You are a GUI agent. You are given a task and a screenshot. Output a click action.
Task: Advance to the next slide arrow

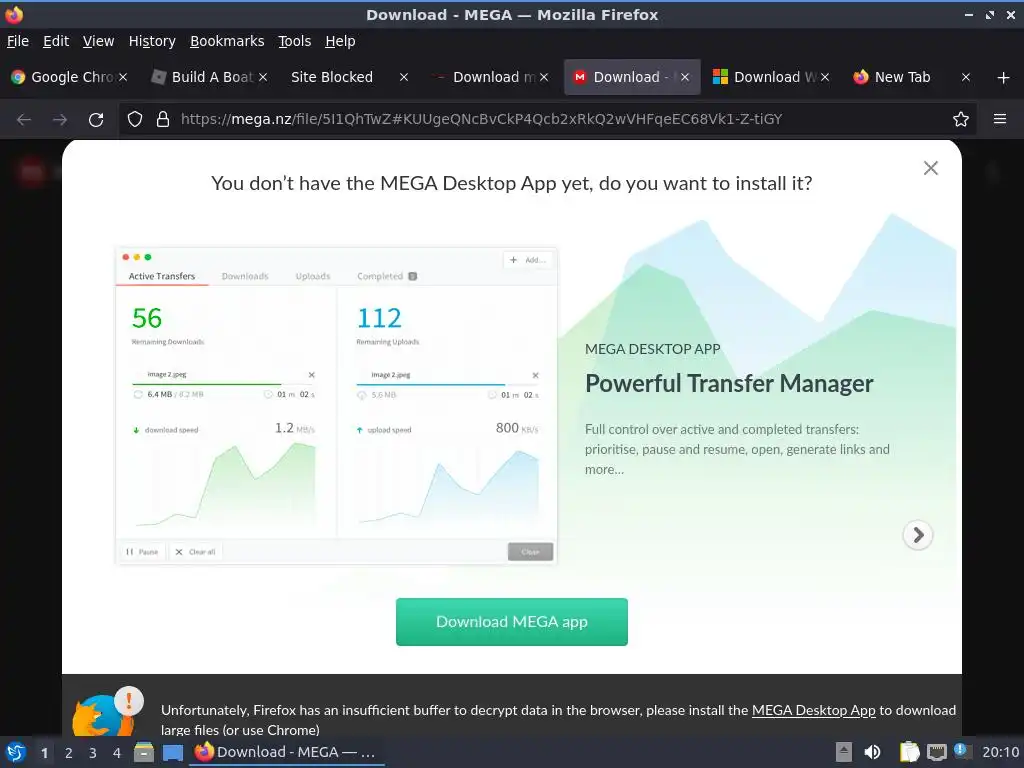[918, 535]
